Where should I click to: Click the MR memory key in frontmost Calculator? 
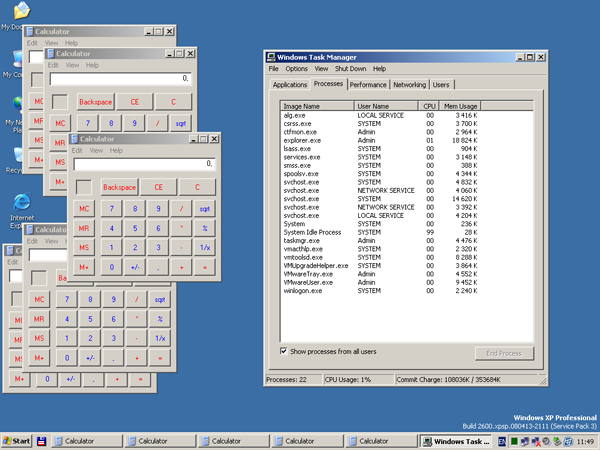(x=84, y=228)
